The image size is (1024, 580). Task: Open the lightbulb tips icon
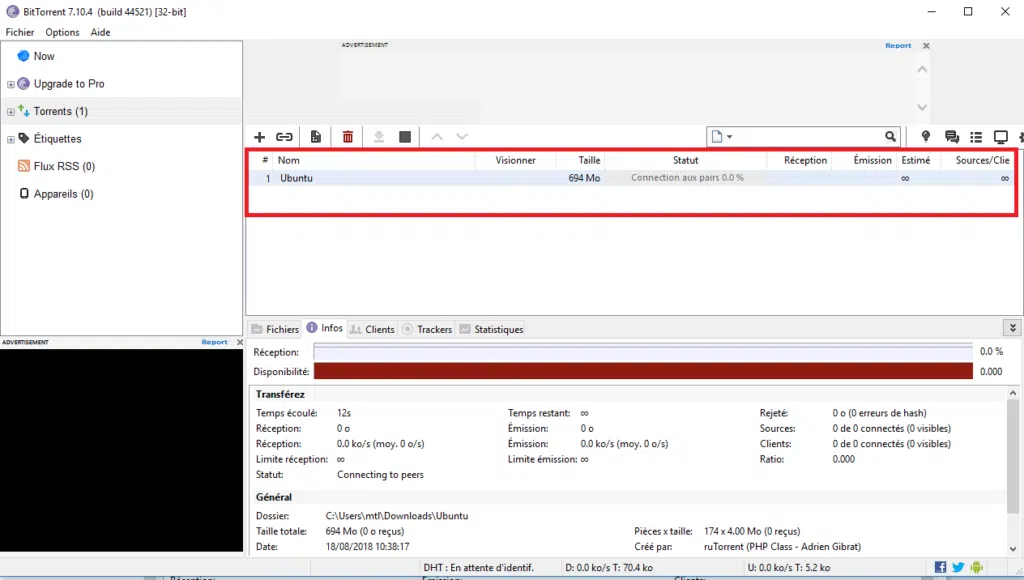point(925,137)
